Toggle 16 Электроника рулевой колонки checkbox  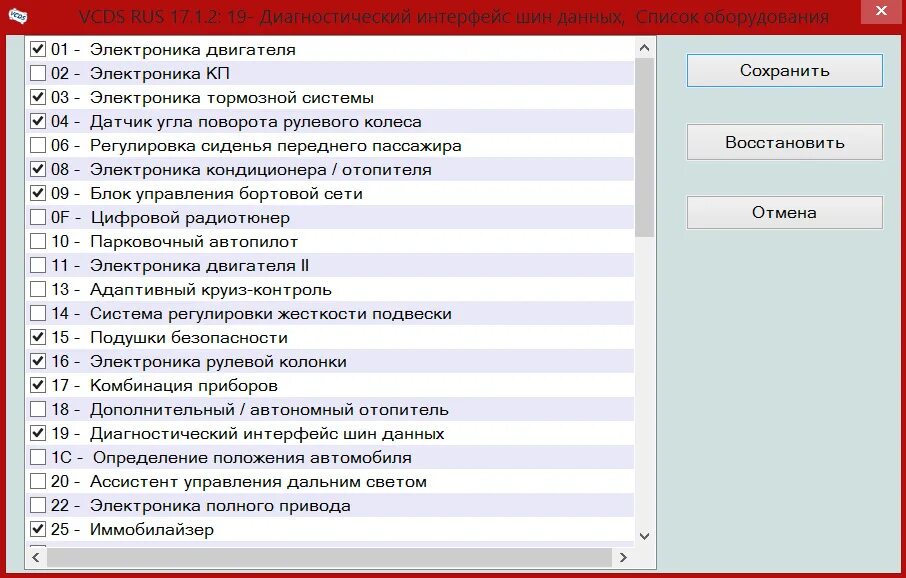click(x=38, y=361)
